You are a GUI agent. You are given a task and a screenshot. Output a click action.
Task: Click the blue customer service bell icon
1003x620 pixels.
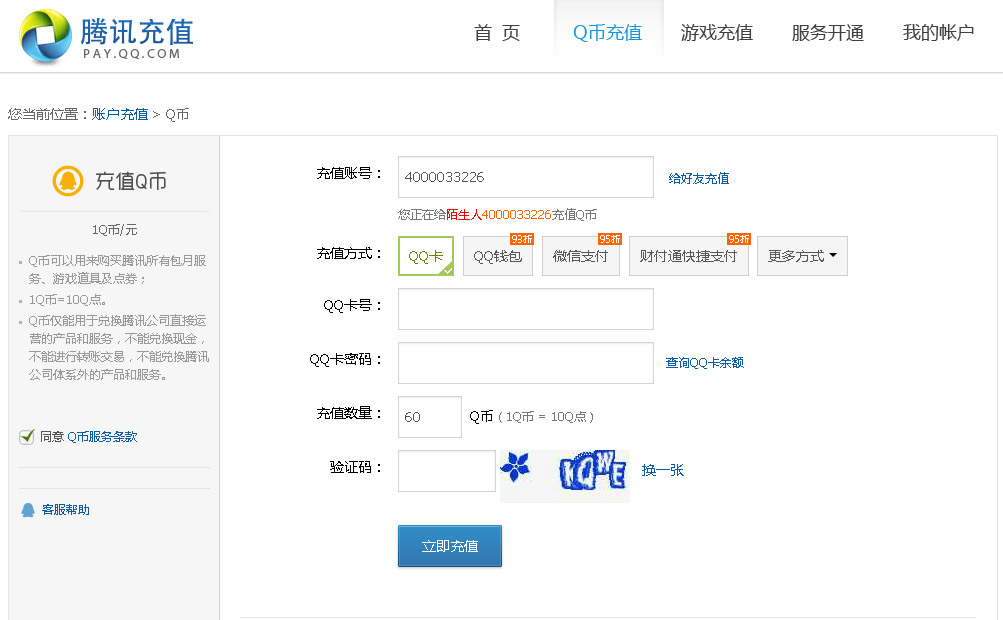pyautogui.click(x=28, y=510)
